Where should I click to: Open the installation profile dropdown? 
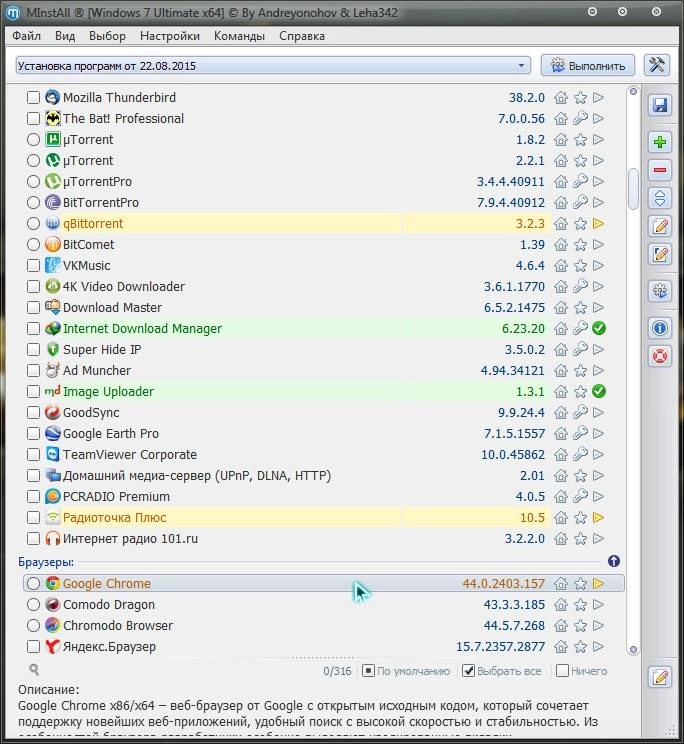[x=273, y=65]
